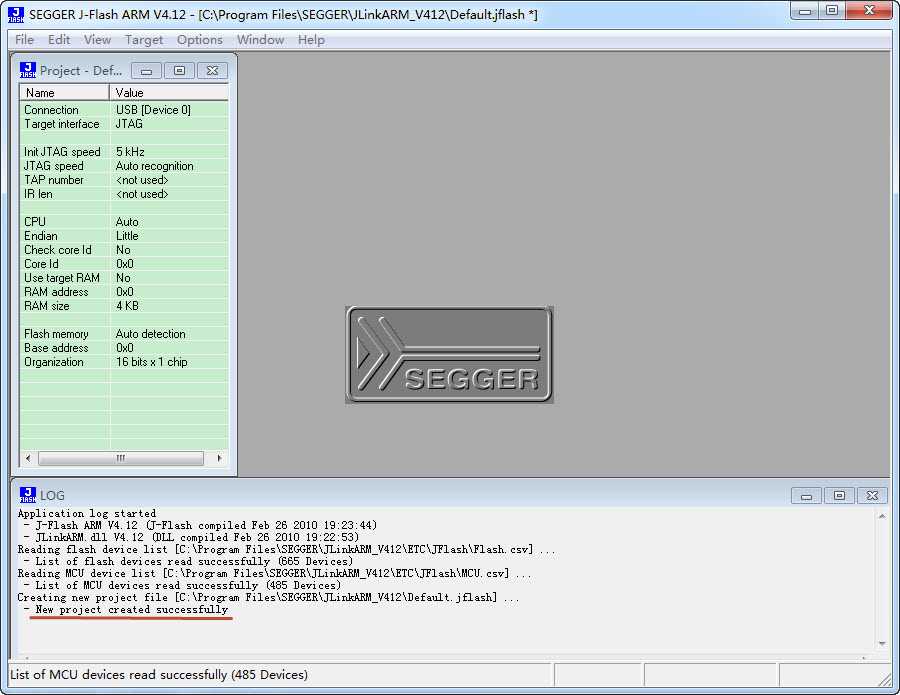This screenshot has width=900, height=695.
Task: Close the LOG panel
Action: tap(872, 495)
